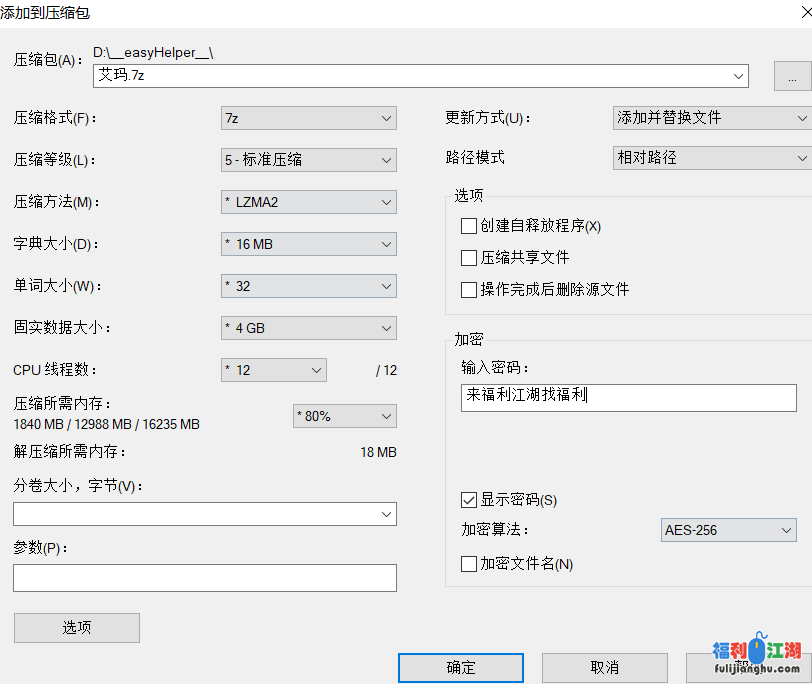Enable the encrypt file names checkbox
Screen dimensions: 812x684
click(x=469, y=564)
